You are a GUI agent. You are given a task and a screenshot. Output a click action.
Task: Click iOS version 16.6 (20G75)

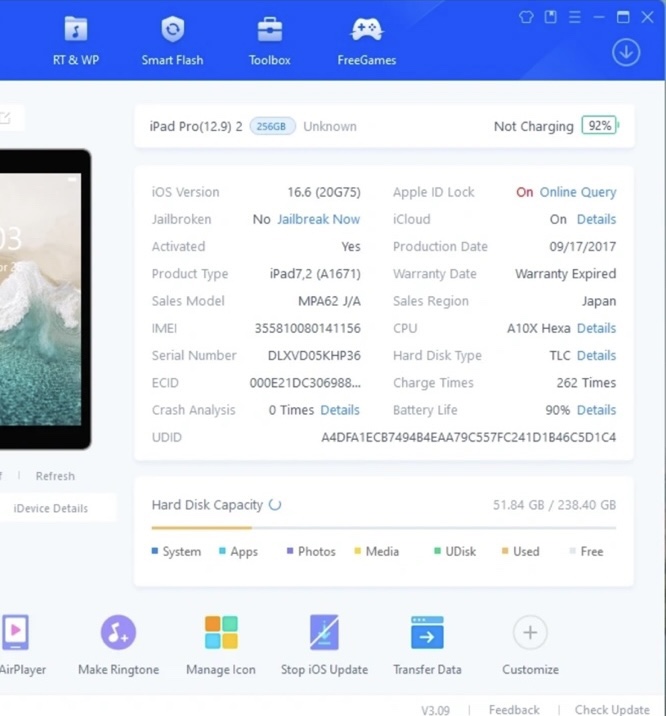tap(324, 192)
